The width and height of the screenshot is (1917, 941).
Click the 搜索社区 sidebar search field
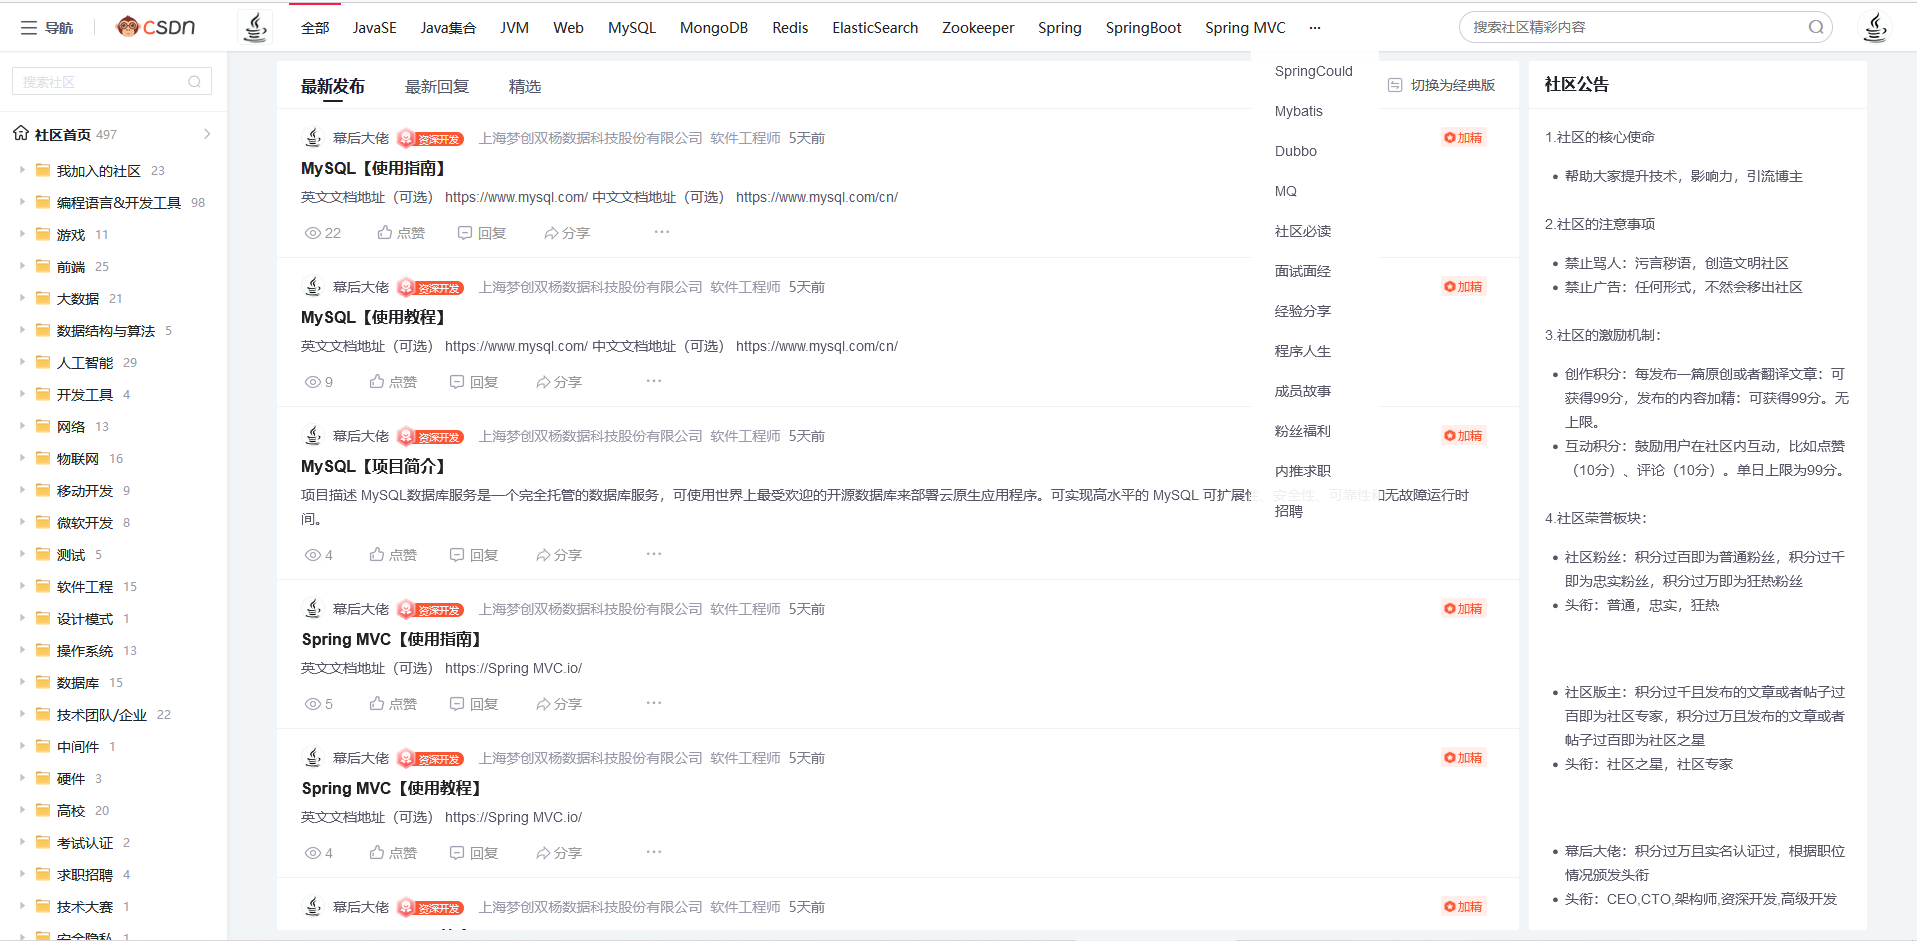tap(110, 81)
